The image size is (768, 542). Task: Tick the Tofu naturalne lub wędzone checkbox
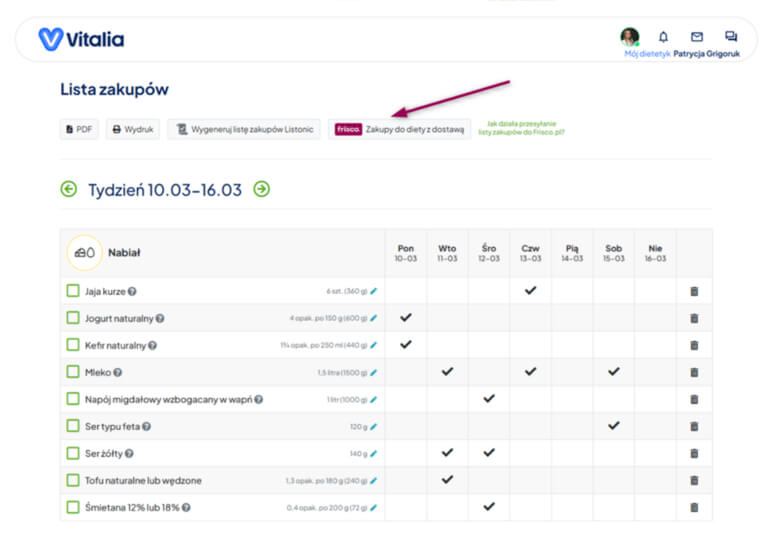pyautogui.click(x=73, y=480)
